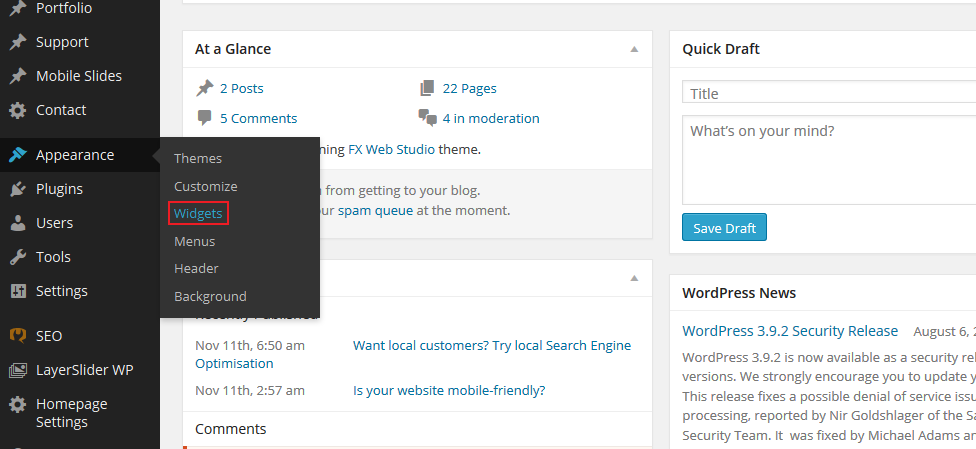Viewport: 976px width, 449px height.
Task: Open the 22 Pages link
Action: pos(469,88)
